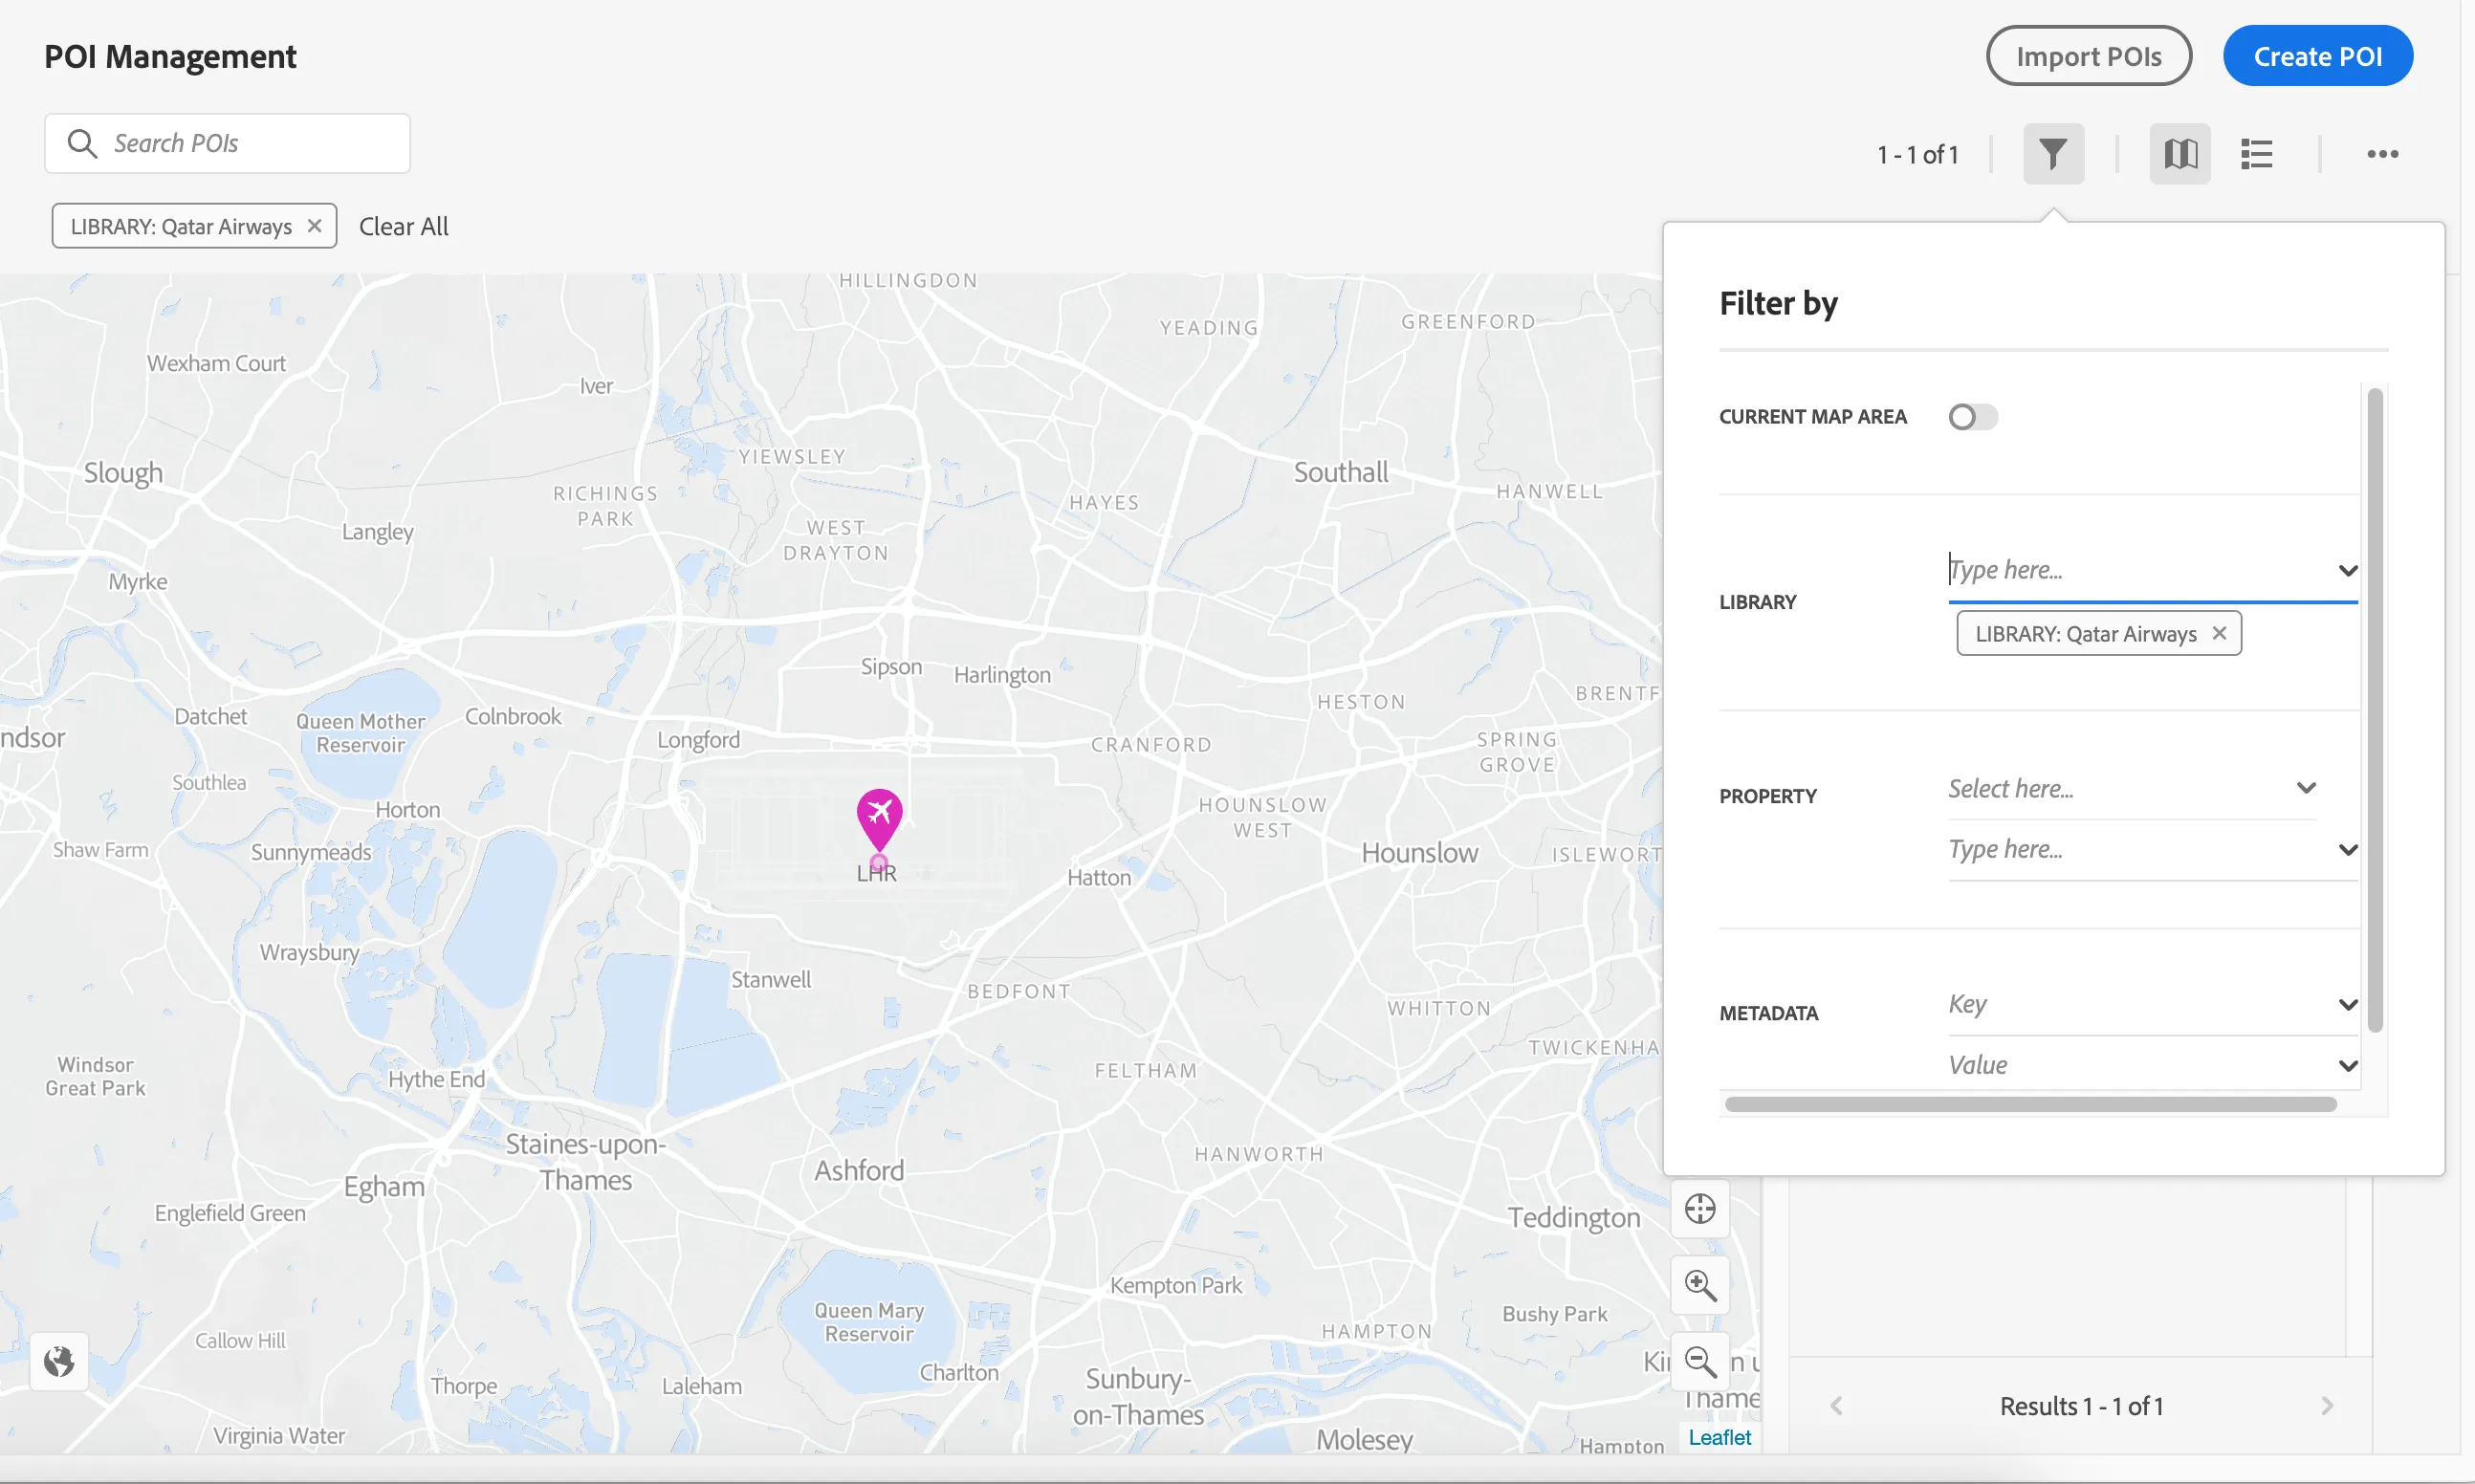Click the filter panel vertical scrollbar
Screen dimensions: 2475x1484
coord(2374,710)
